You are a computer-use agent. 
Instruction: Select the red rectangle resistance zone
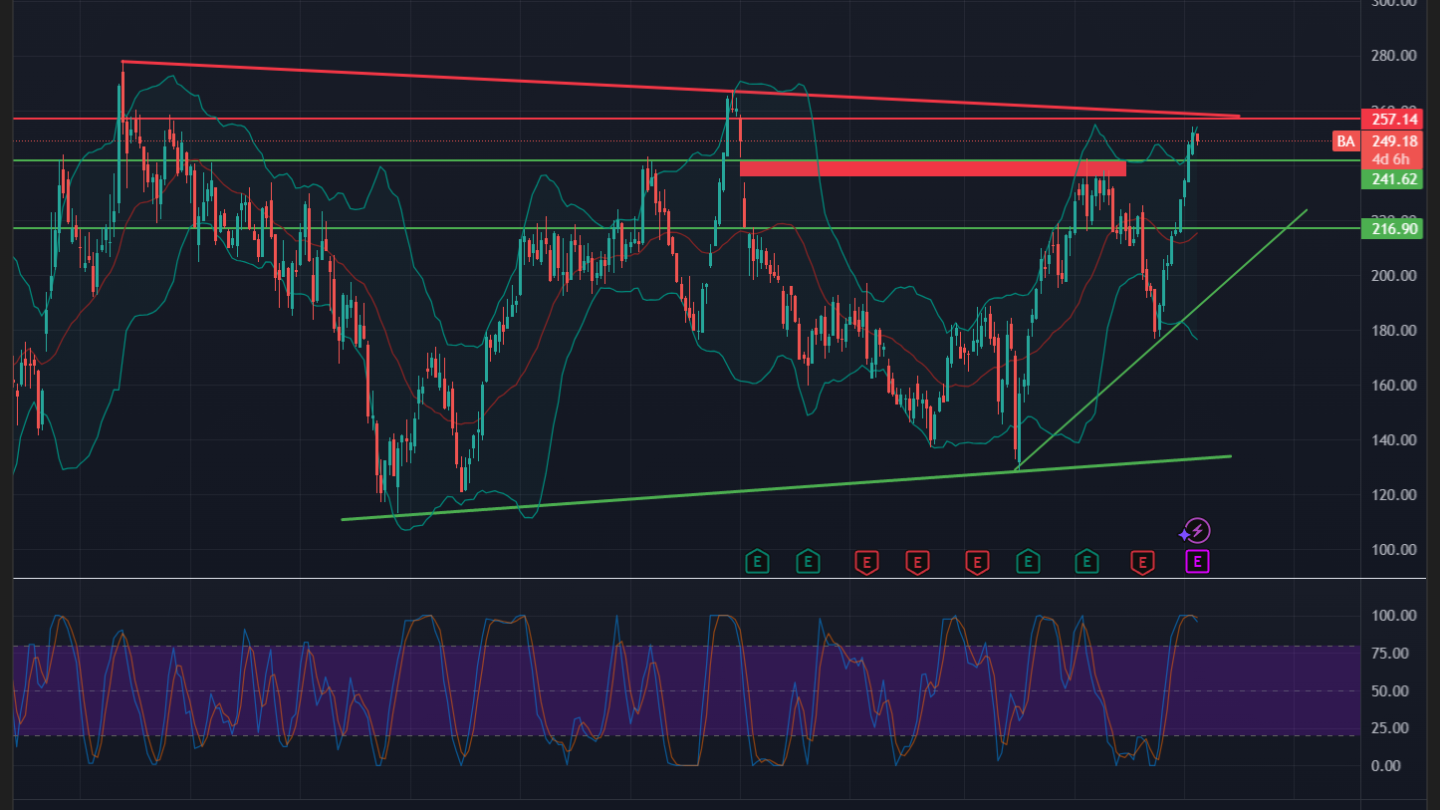(932, 169)
